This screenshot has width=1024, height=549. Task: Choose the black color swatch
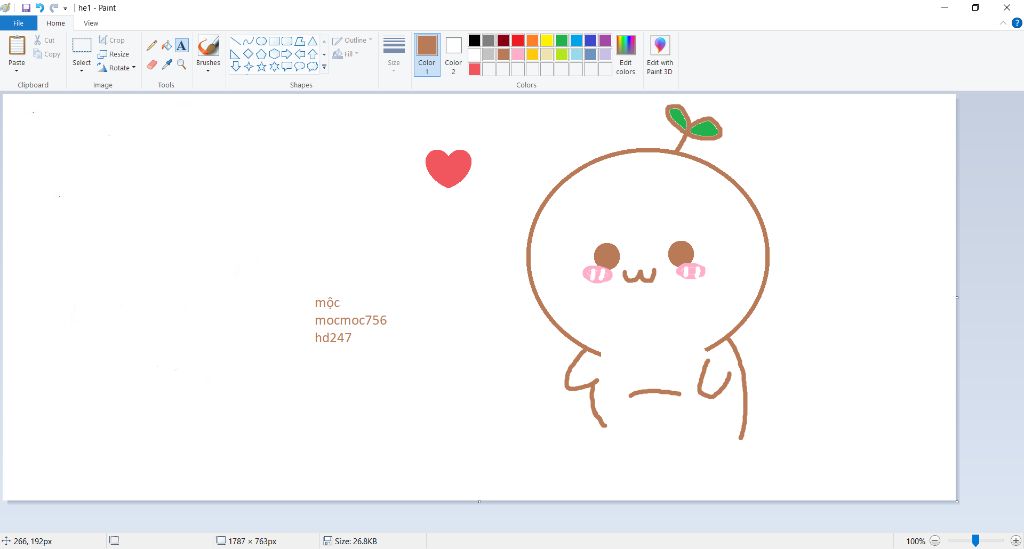pyautogui.click(x=475, y=40)
